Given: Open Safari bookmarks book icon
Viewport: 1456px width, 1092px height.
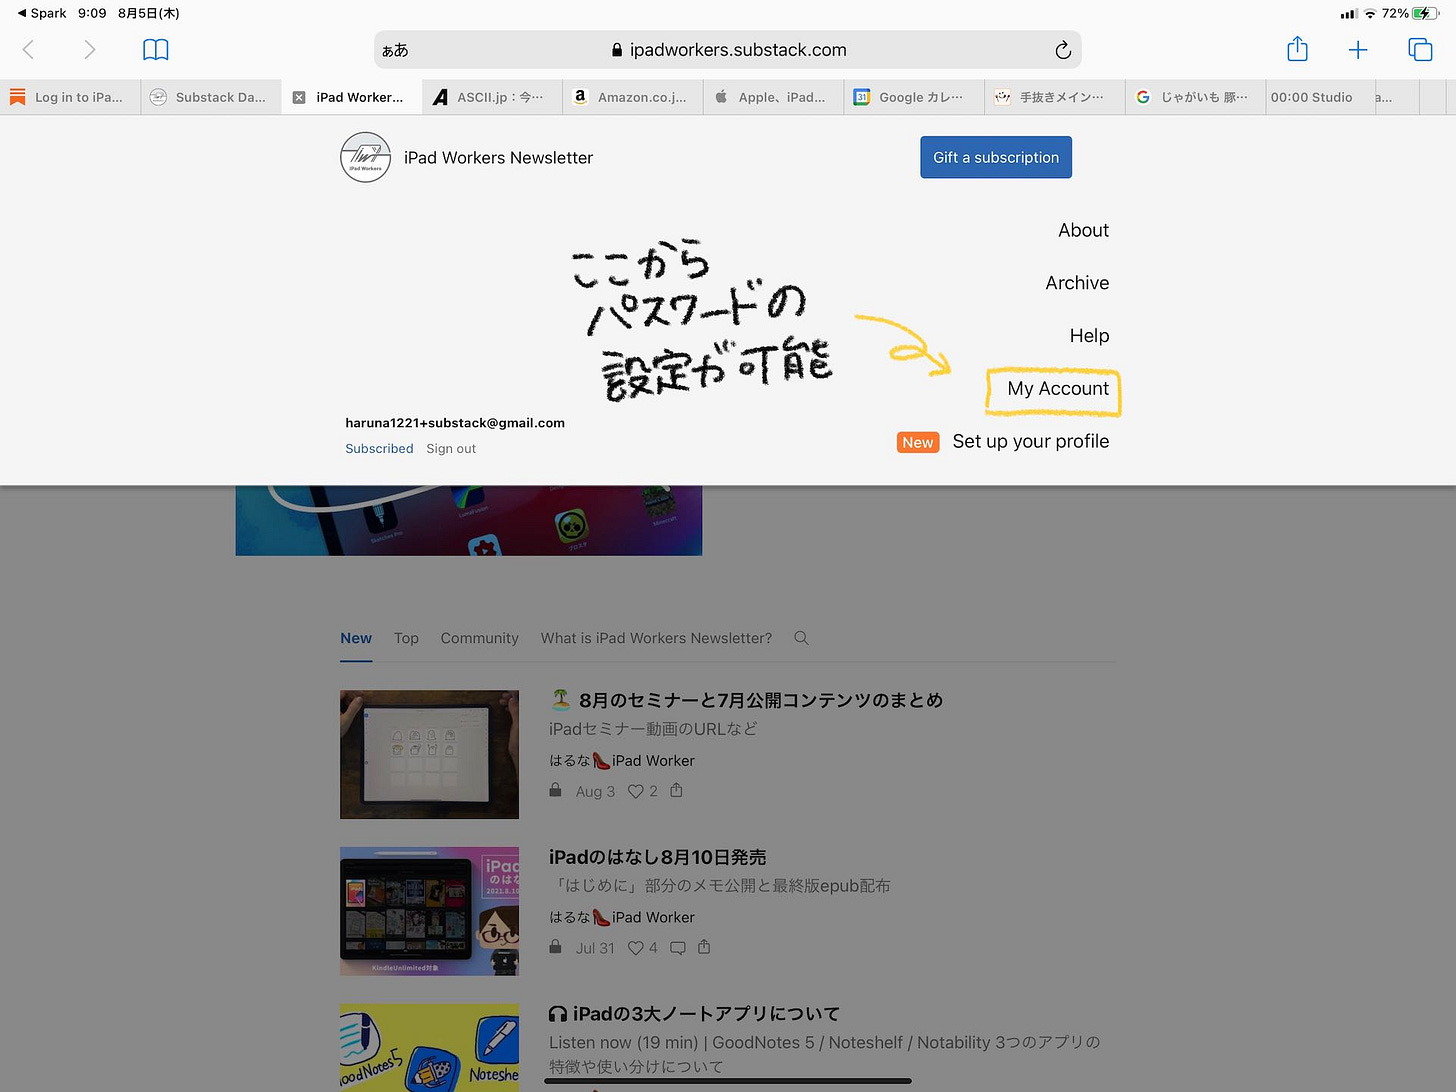Looking at the screenshot, I should [x=156, y=50].
